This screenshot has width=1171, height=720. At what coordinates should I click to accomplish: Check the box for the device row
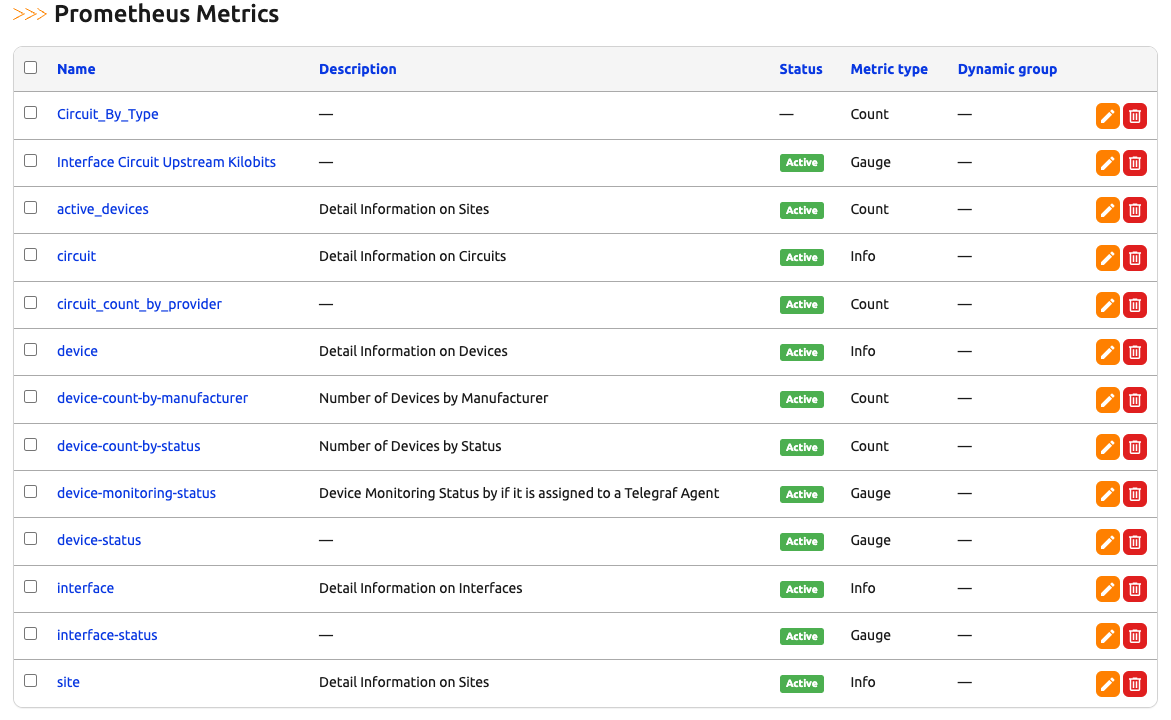coord(31,350)
